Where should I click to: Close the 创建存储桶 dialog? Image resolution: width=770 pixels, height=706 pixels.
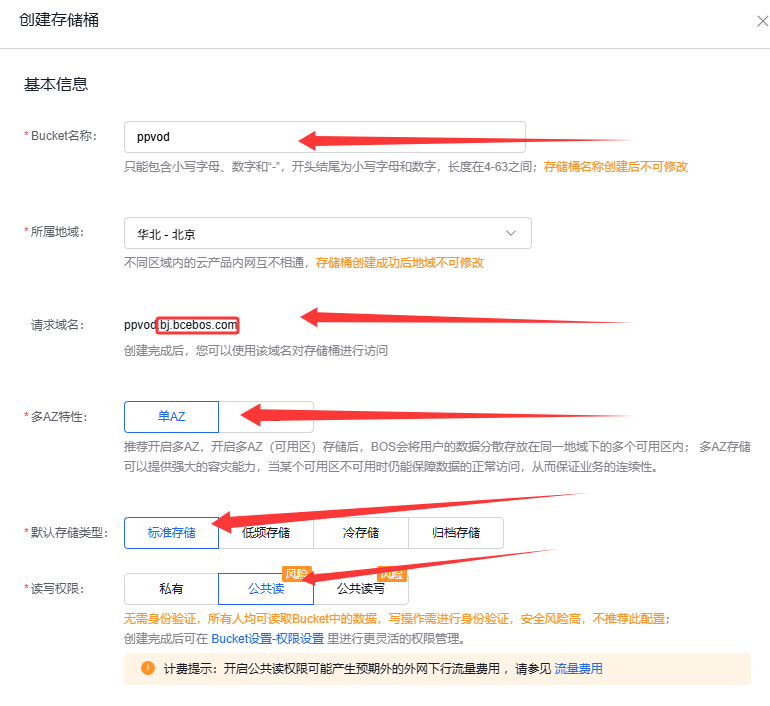762,21
